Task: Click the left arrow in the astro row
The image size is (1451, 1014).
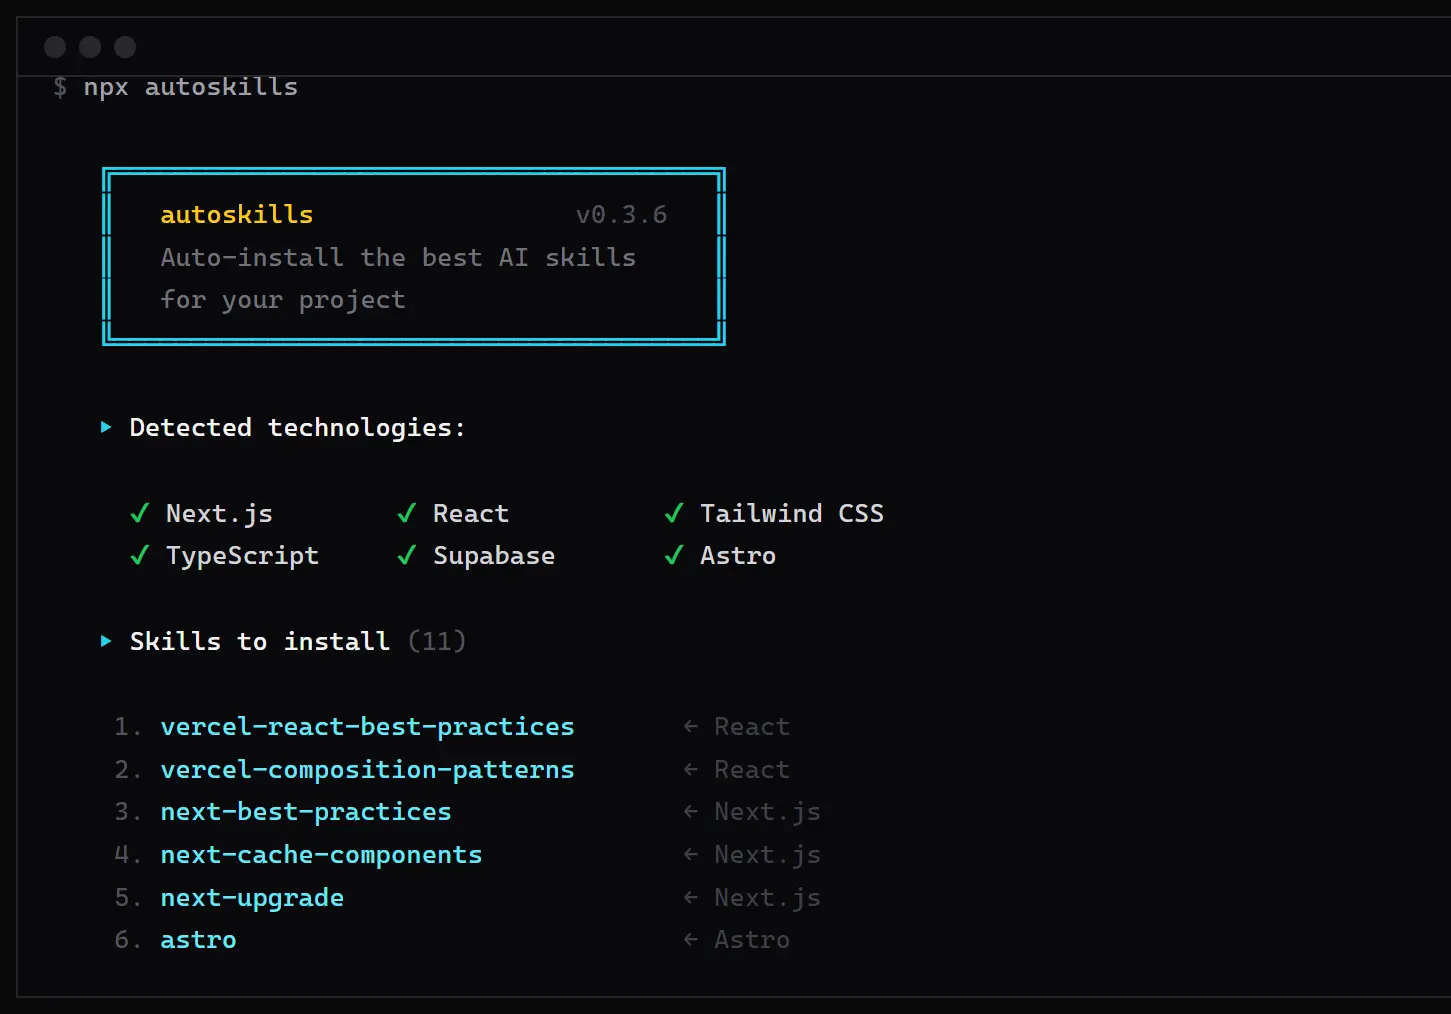Action: tap(691, 940)
